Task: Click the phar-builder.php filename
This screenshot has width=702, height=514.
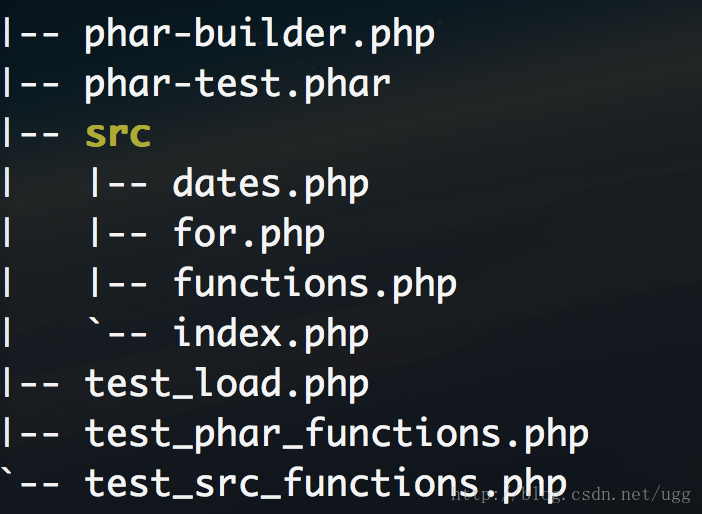Action: (x=259, y=34)
